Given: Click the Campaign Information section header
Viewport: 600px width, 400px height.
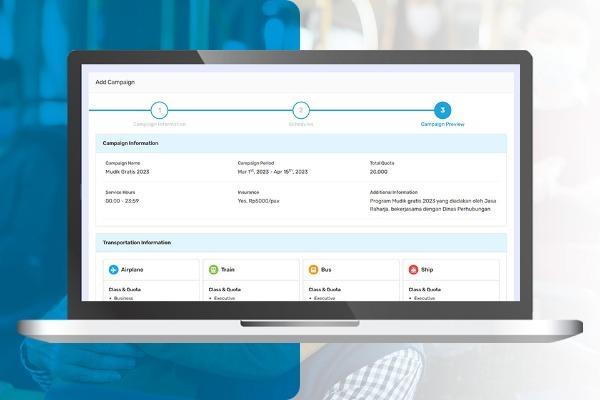Looking at the screenshot, I should (131, 143).
